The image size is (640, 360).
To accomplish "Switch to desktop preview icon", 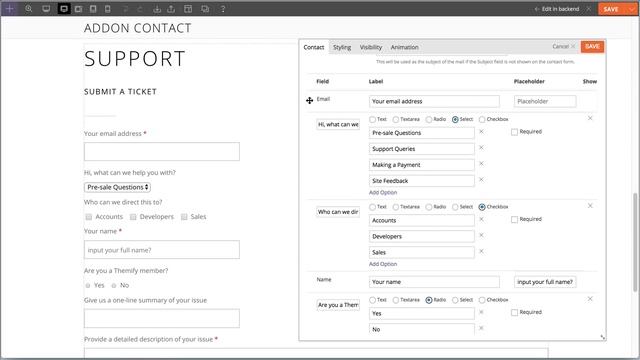I will 46,9.
